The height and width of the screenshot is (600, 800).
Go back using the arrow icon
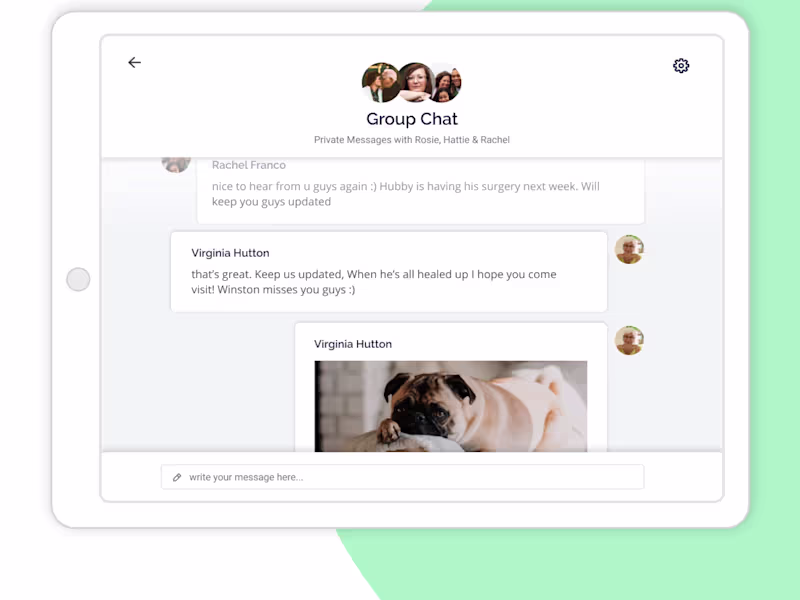point(135,62)
